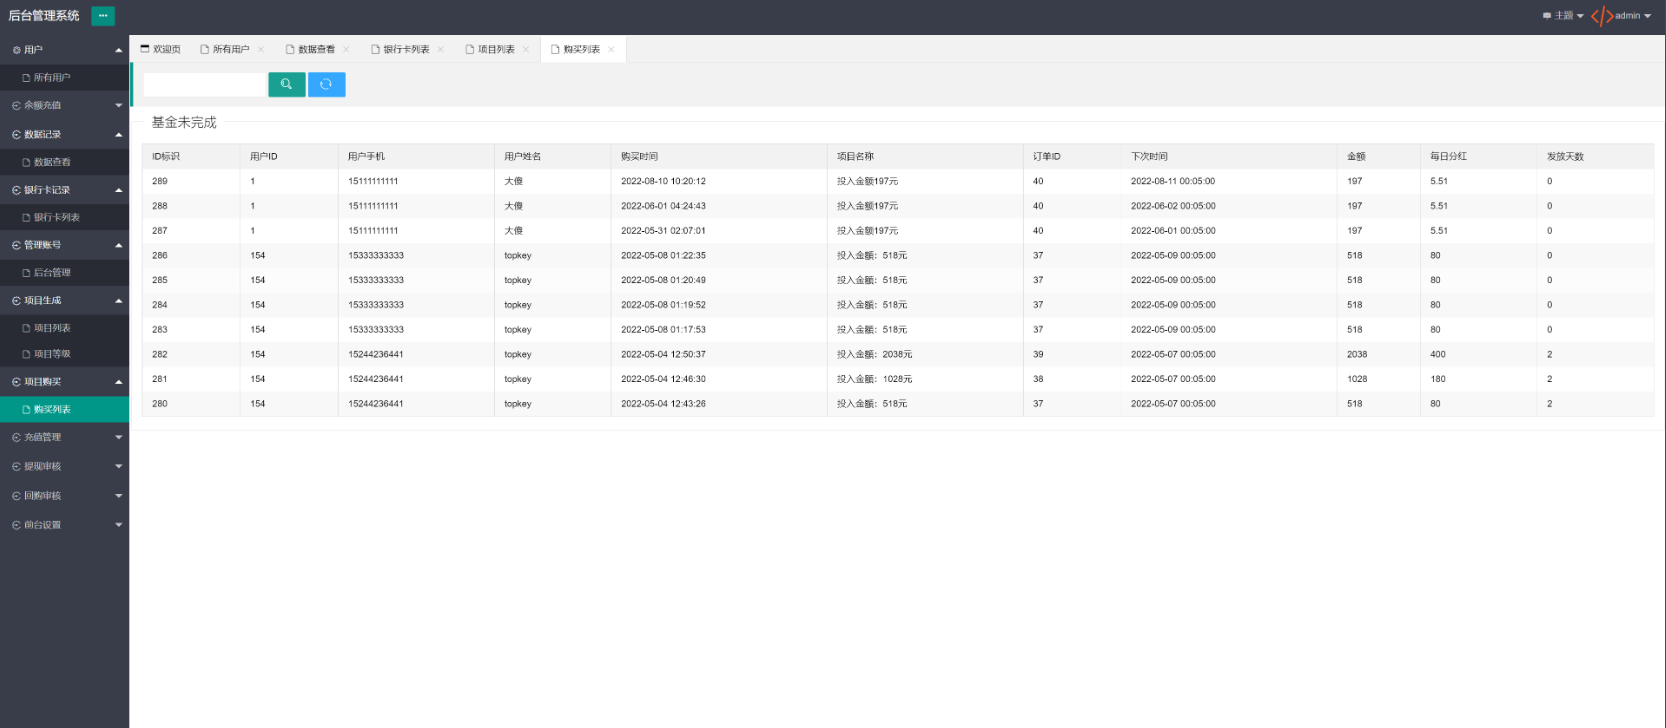This screenshot has height=728, width=1666.
Task: Collapse the 项目生成 sidebar group
Action: (x=64, y=300)
